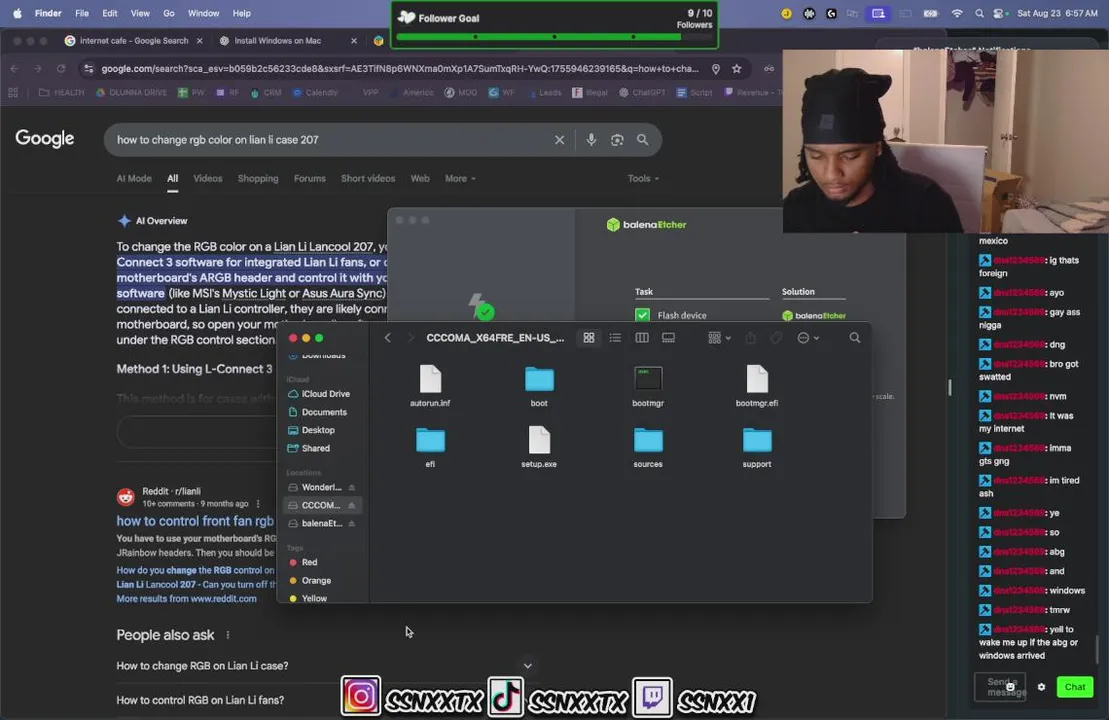The image size is (1109, 720).
Task: Click the green Chat send button
Action: (1074, 687)
